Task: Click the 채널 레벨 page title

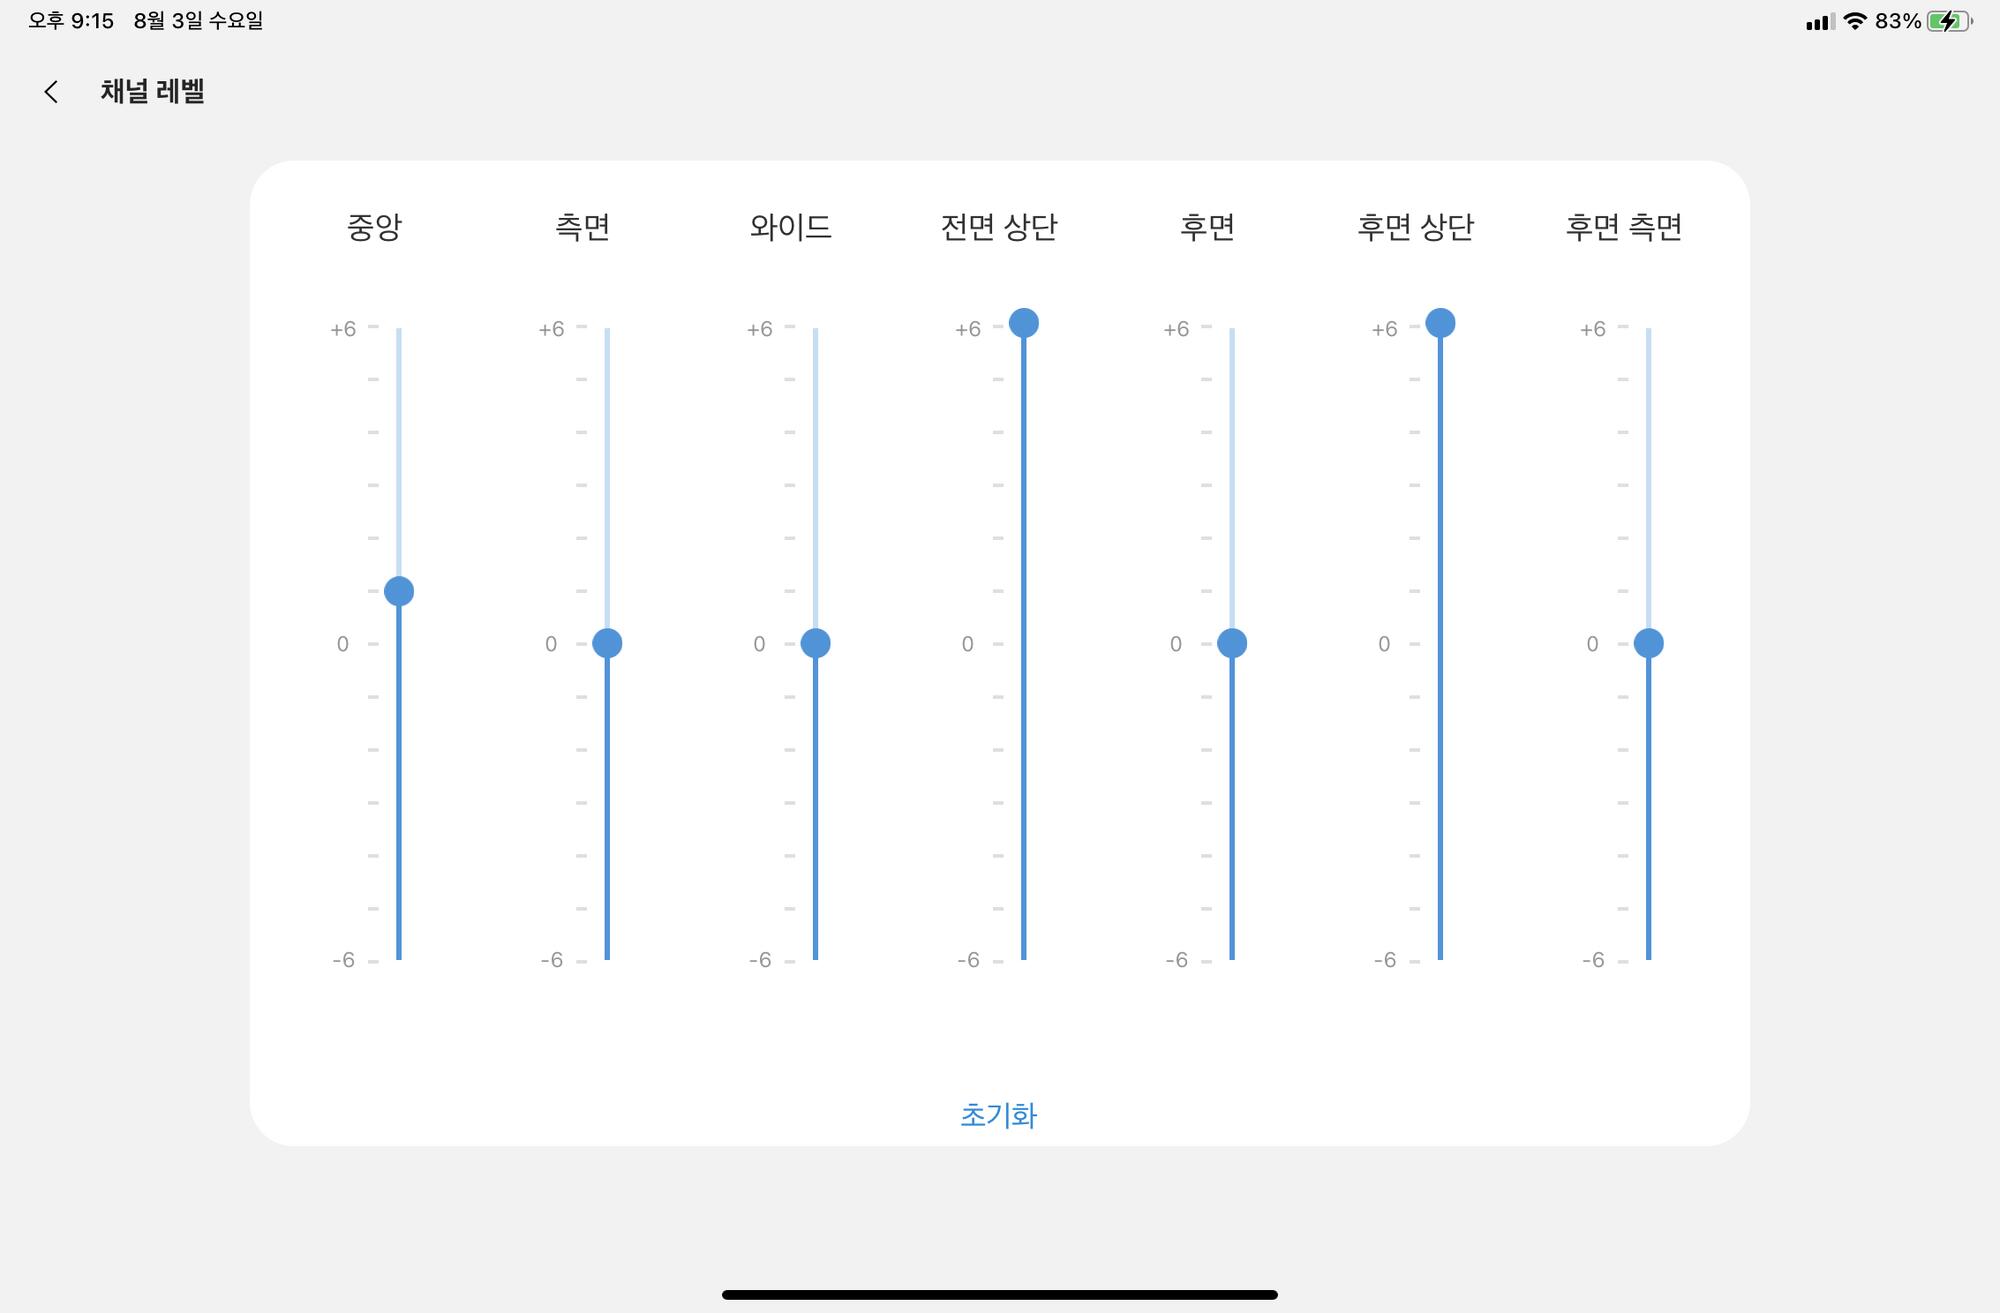Action: coord(152,92)
